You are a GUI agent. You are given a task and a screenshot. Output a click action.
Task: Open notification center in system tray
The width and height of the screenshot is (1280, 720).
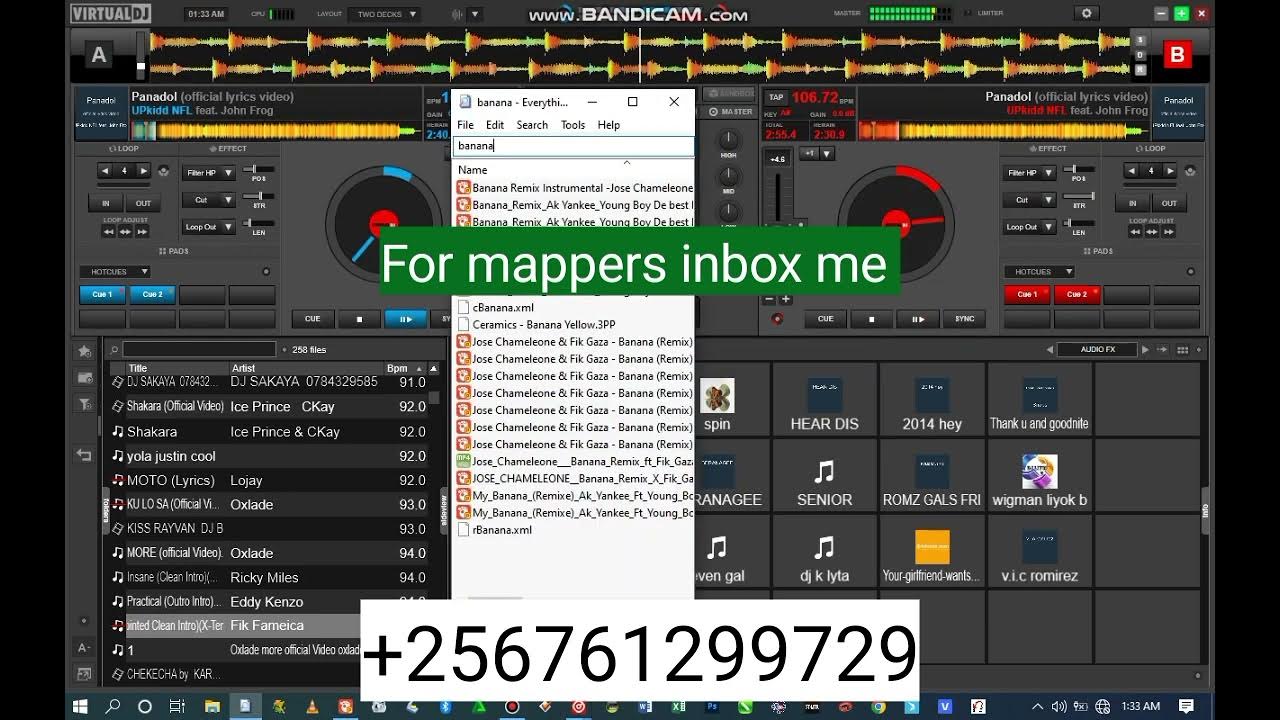1186,706
